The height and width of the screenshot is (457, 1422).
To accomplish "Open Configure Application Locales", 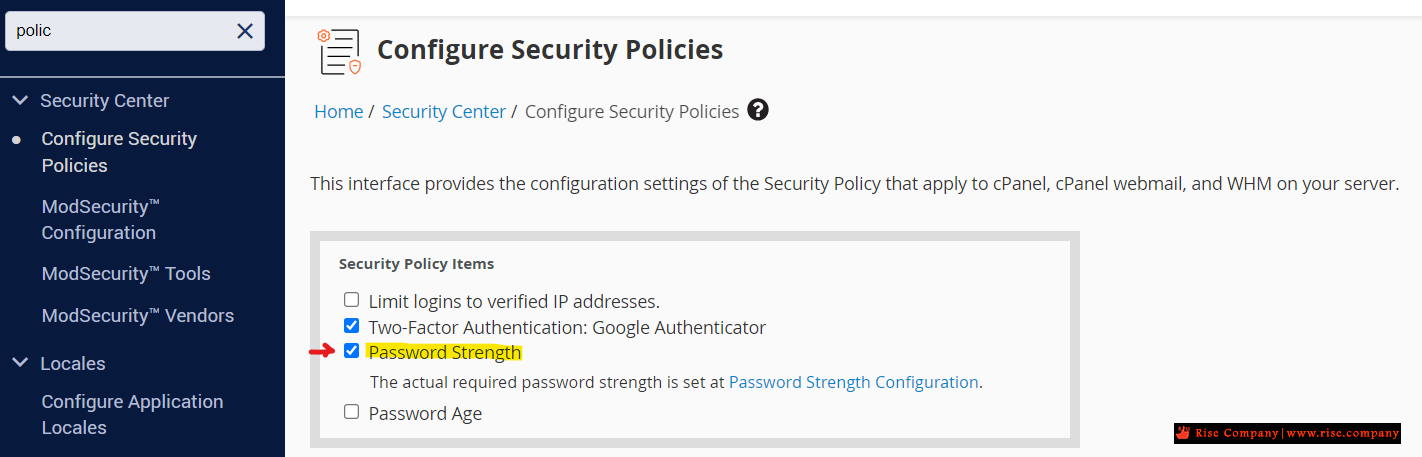I will (x=132, y=414).
